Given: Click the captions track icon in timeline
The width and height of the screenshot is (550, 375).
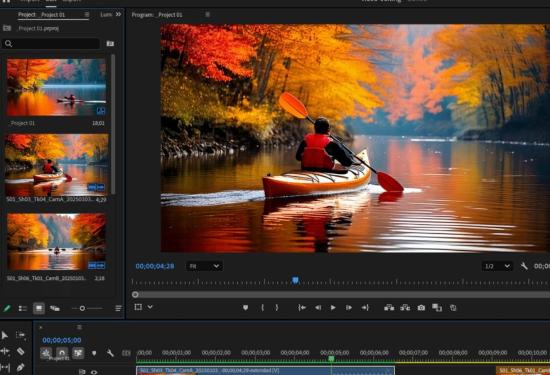Looking at the screenshot, I should 126,353.
